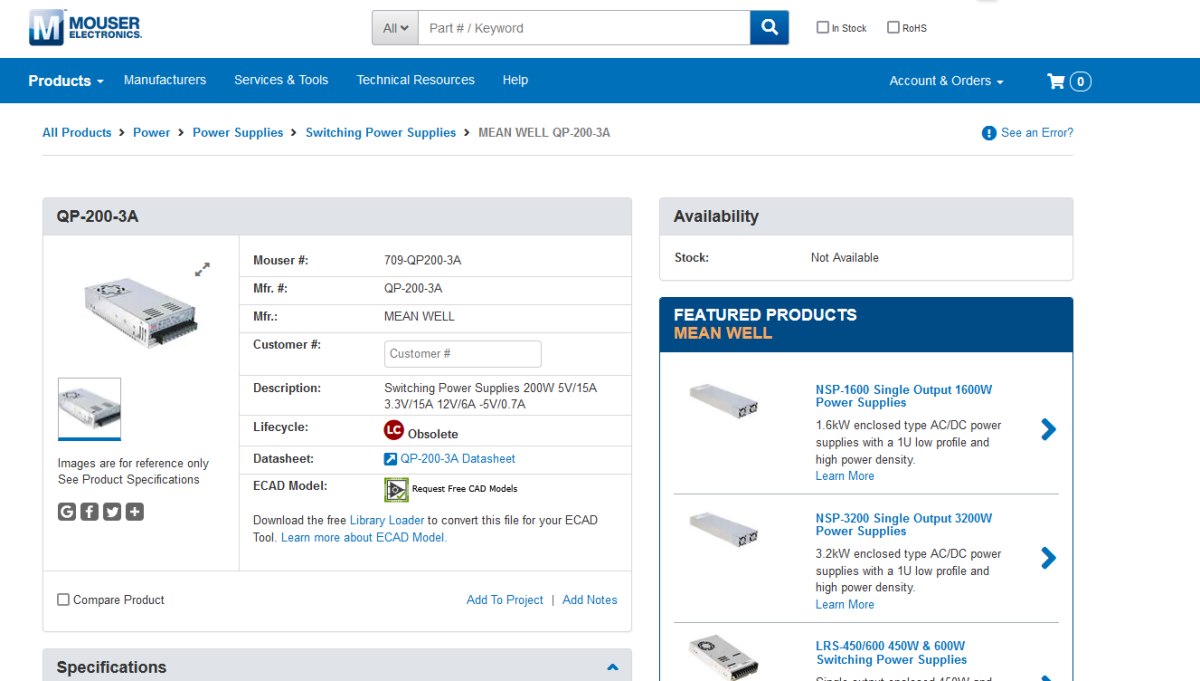Open the Products dropdown menu
1200x681 pixels.
[x=66, y=81]
